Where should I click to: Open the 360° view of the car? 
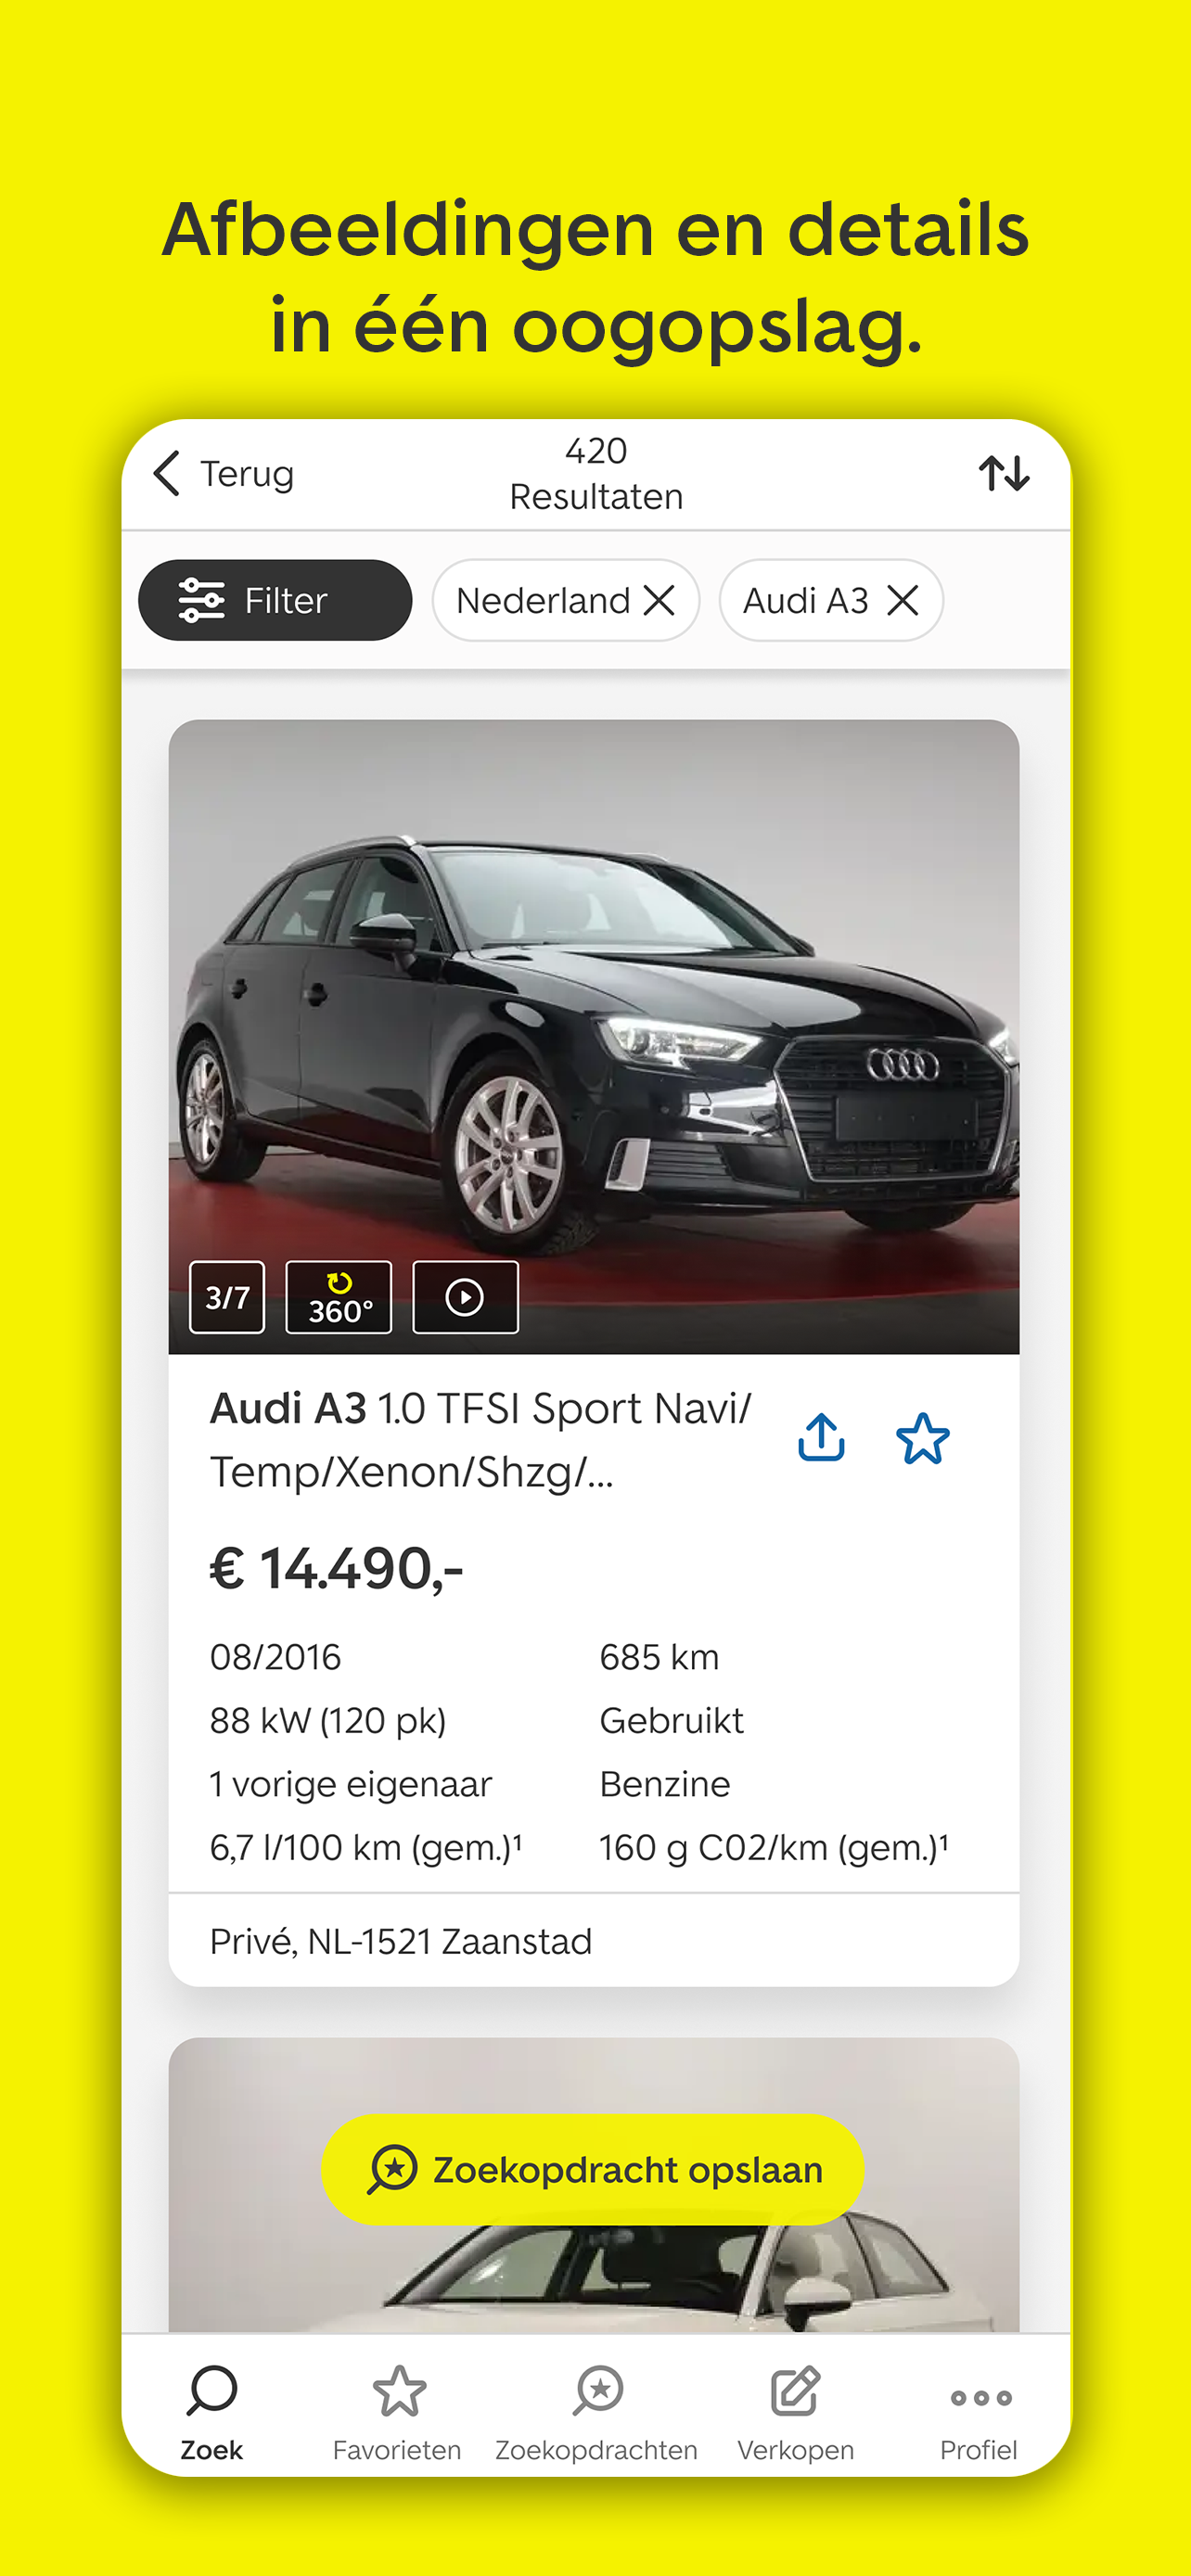tap(339, 1297)
